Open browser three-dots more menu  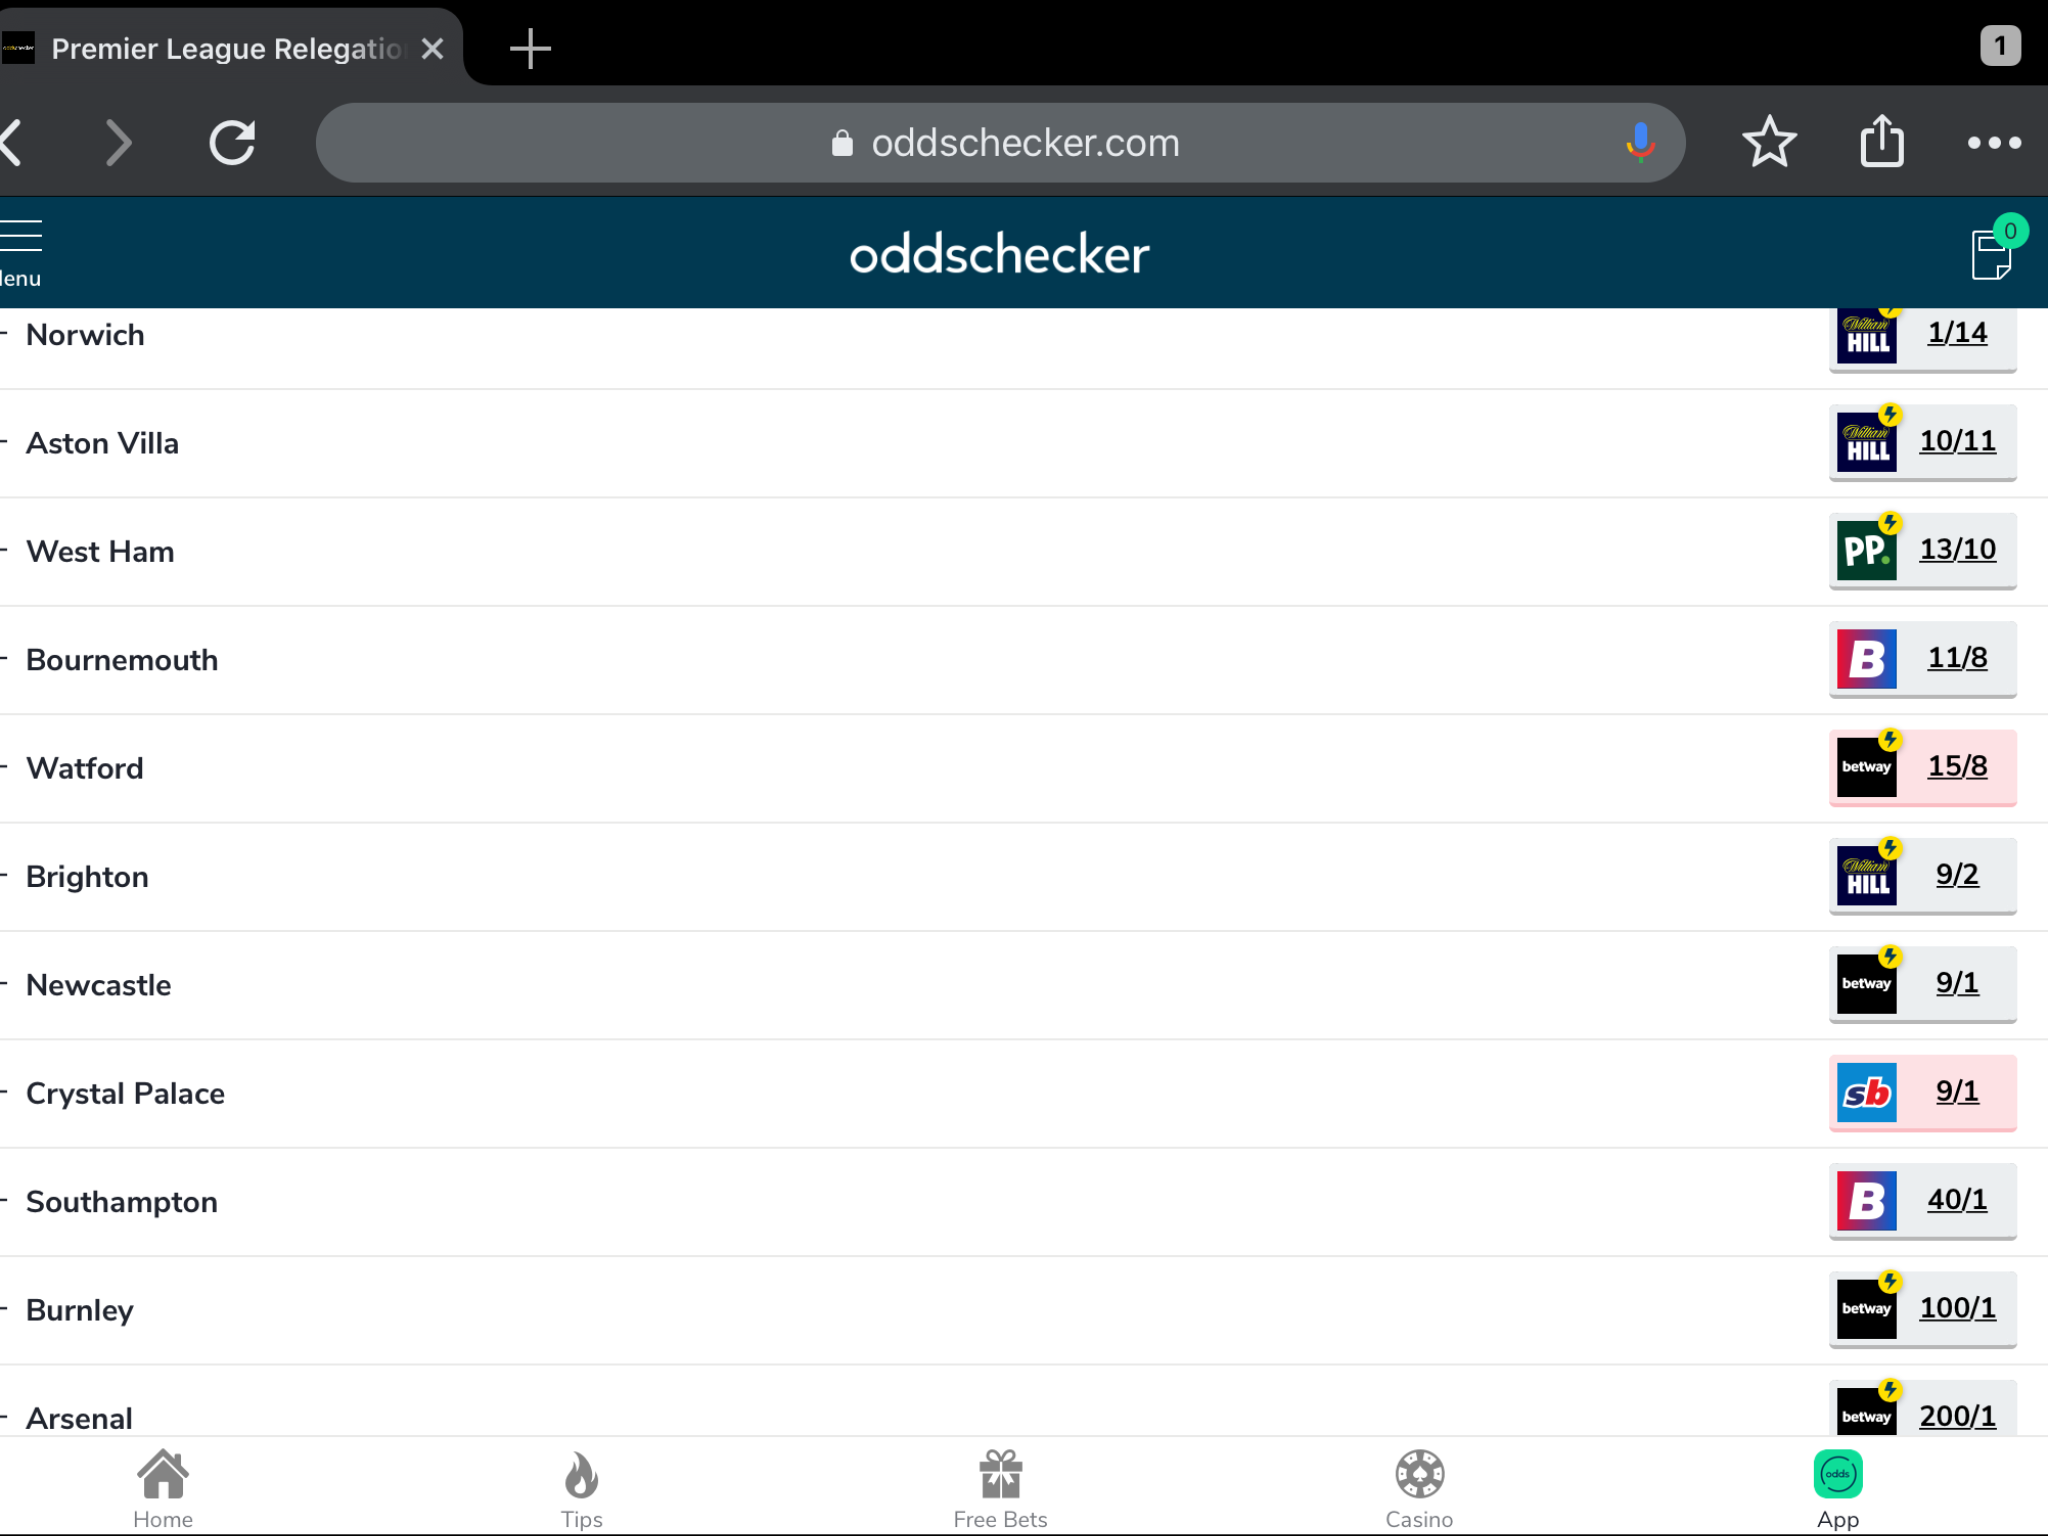(1994, 143)
